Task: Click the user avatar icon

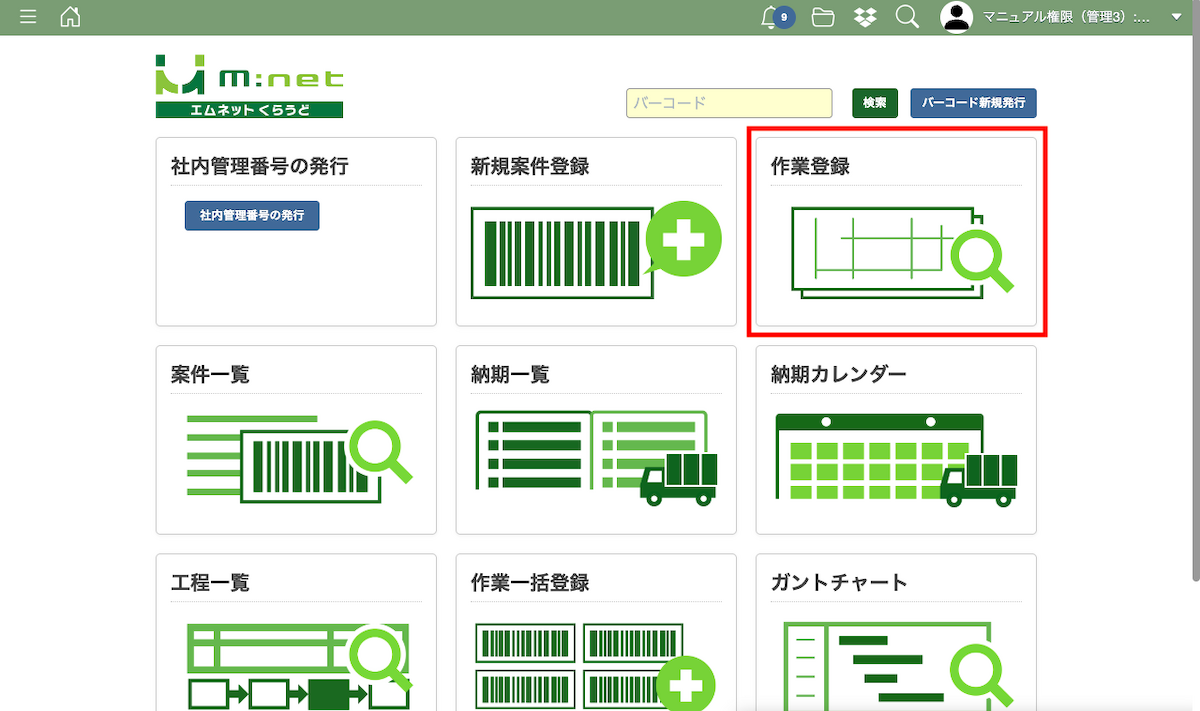Action: point(957,17)
